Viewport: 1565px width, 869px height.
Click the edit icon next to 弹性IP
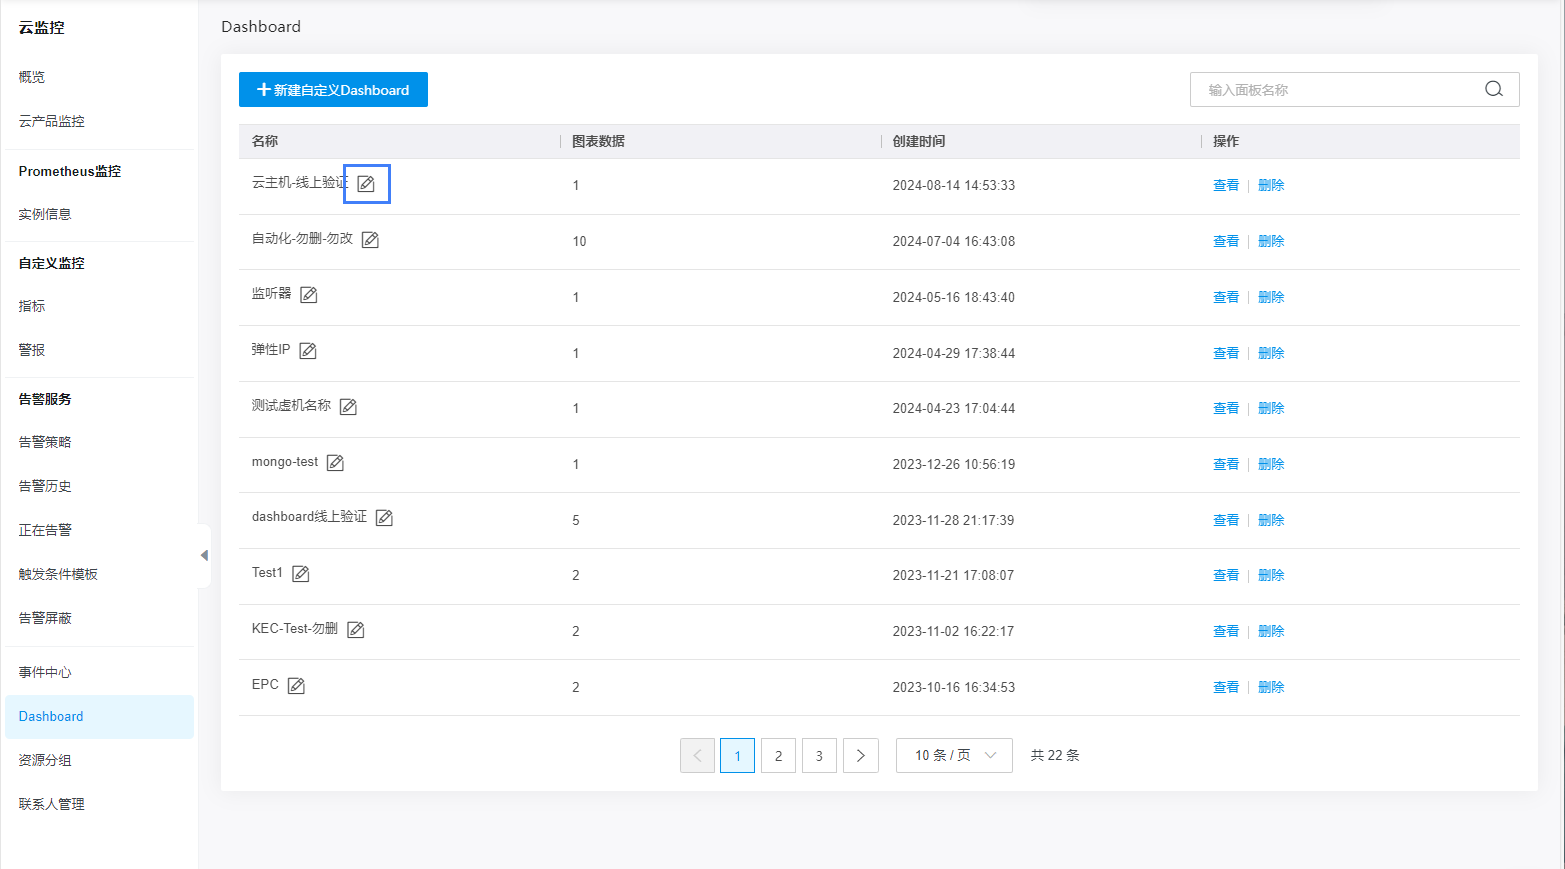tap(308, 351)
